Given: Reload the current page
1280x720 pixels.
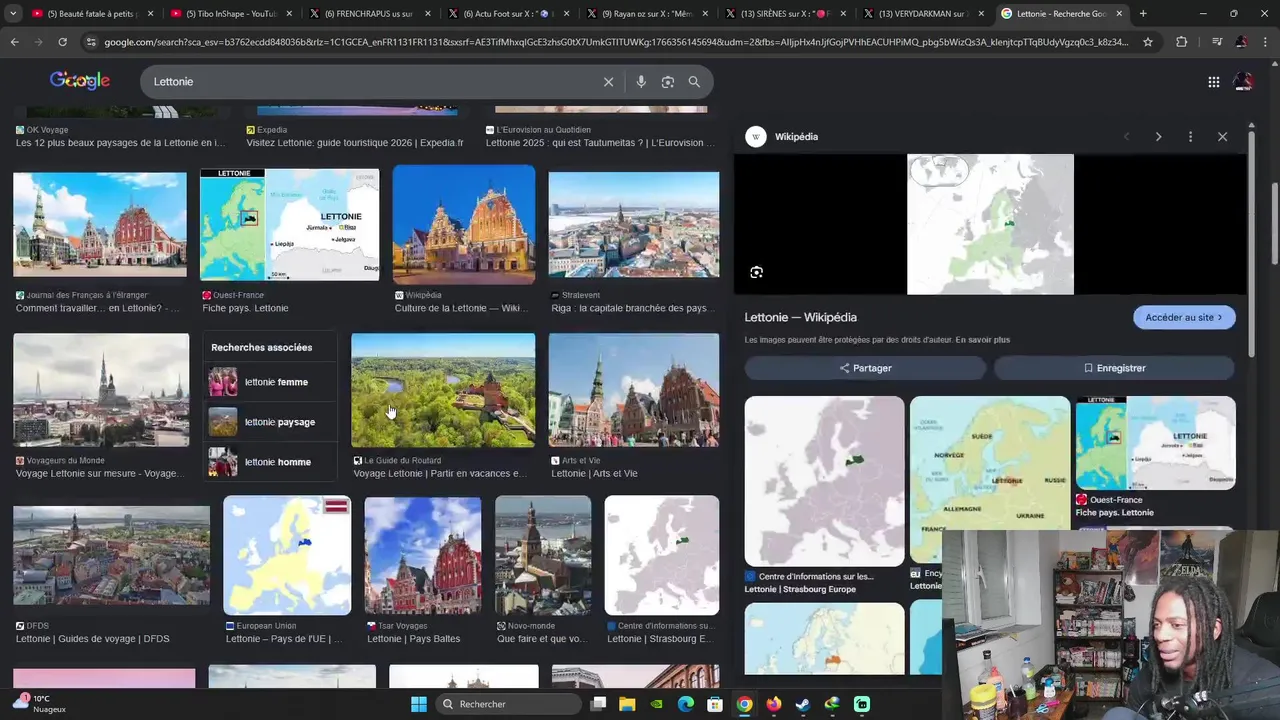Looking at the screenshot, I should pos(62,42).
